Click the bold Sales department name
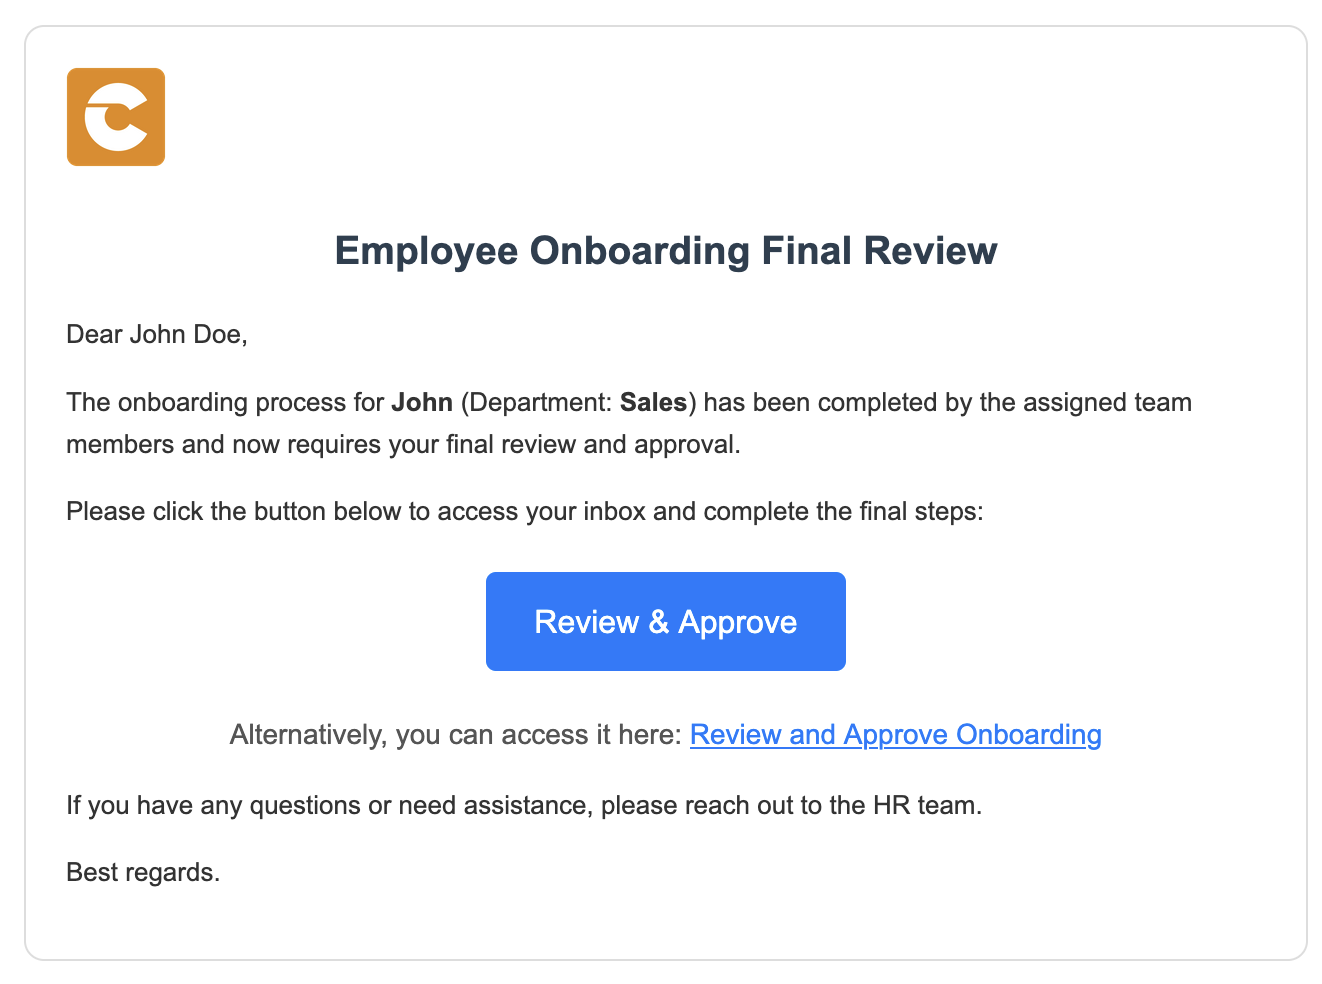 [x=653, y=403]
